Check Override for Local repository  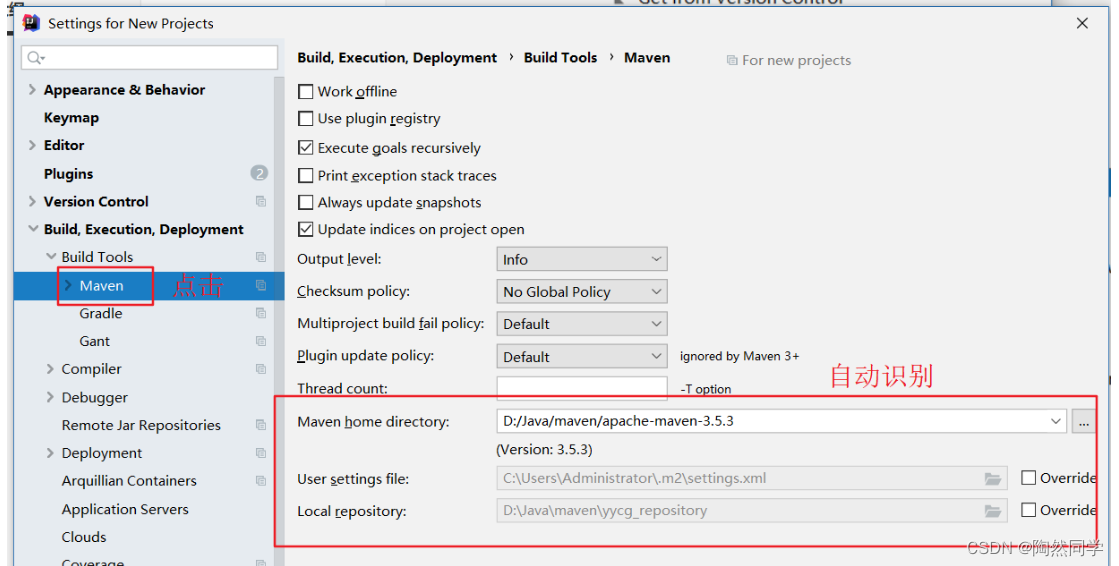1028,510
